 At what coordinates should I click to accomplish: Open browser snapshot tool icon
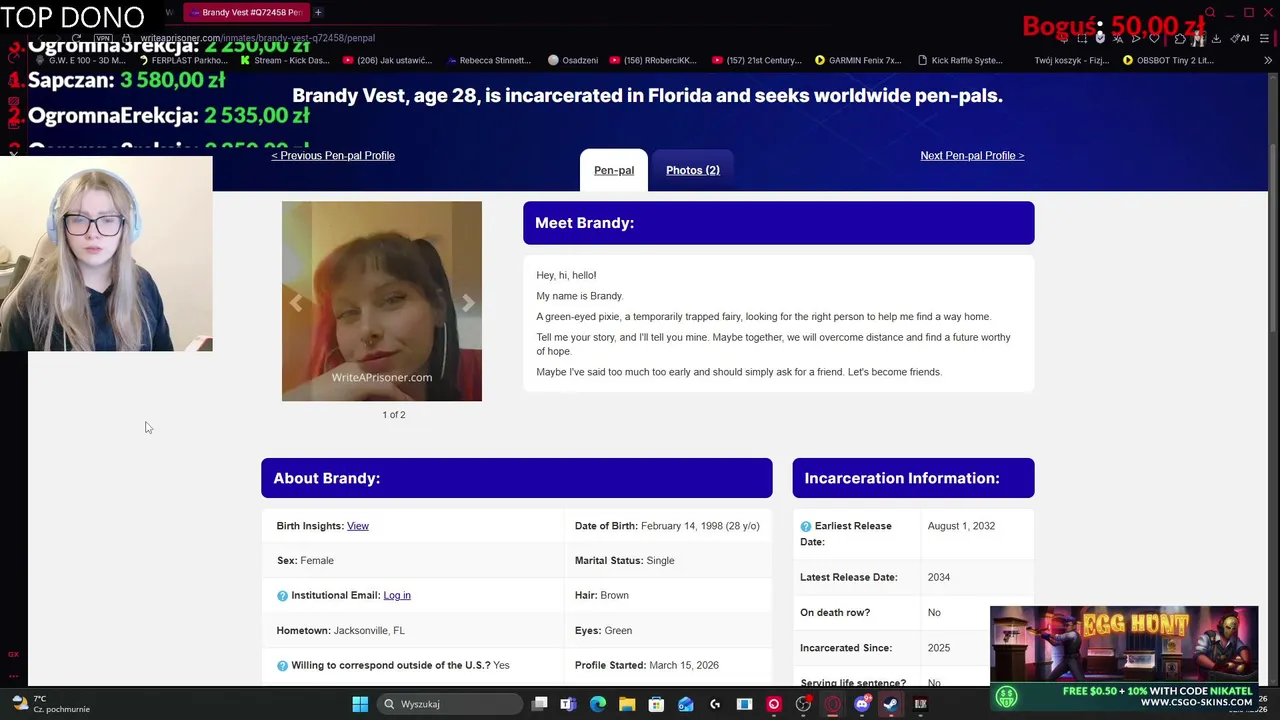tap(1082, 38)
